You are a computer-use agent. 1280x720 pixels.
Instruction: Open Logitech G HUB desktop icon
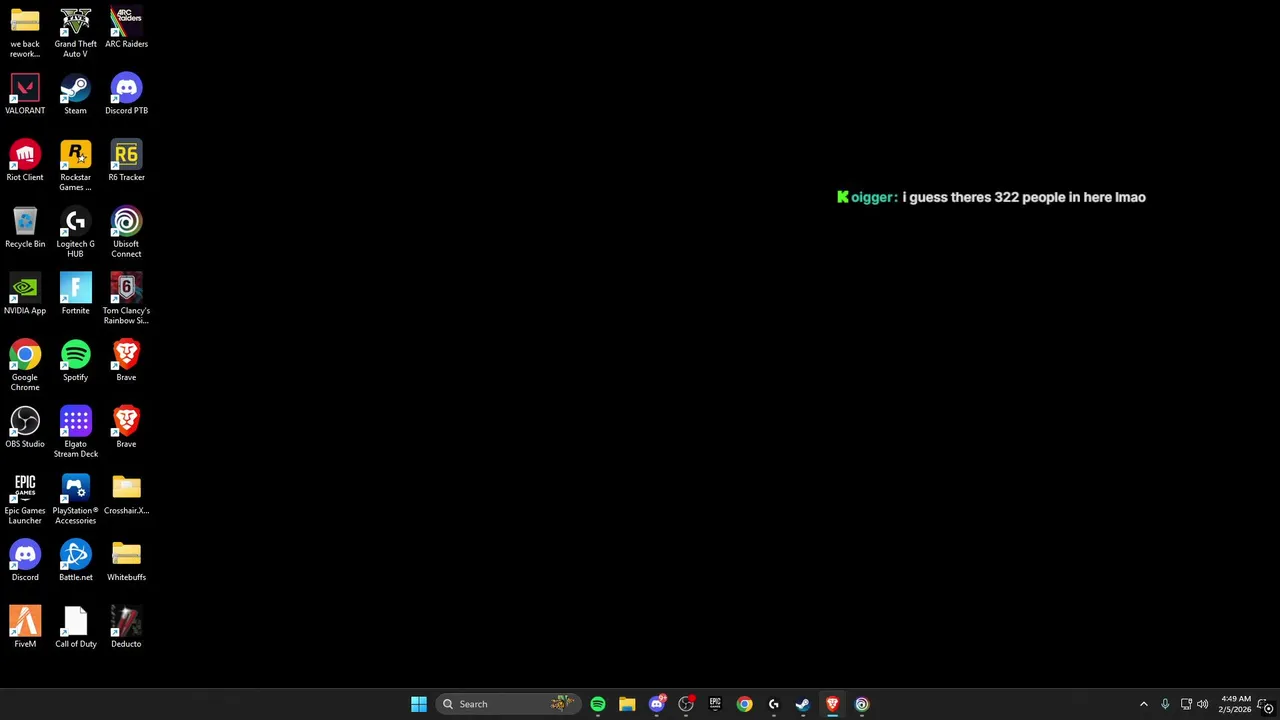point(75,233)
